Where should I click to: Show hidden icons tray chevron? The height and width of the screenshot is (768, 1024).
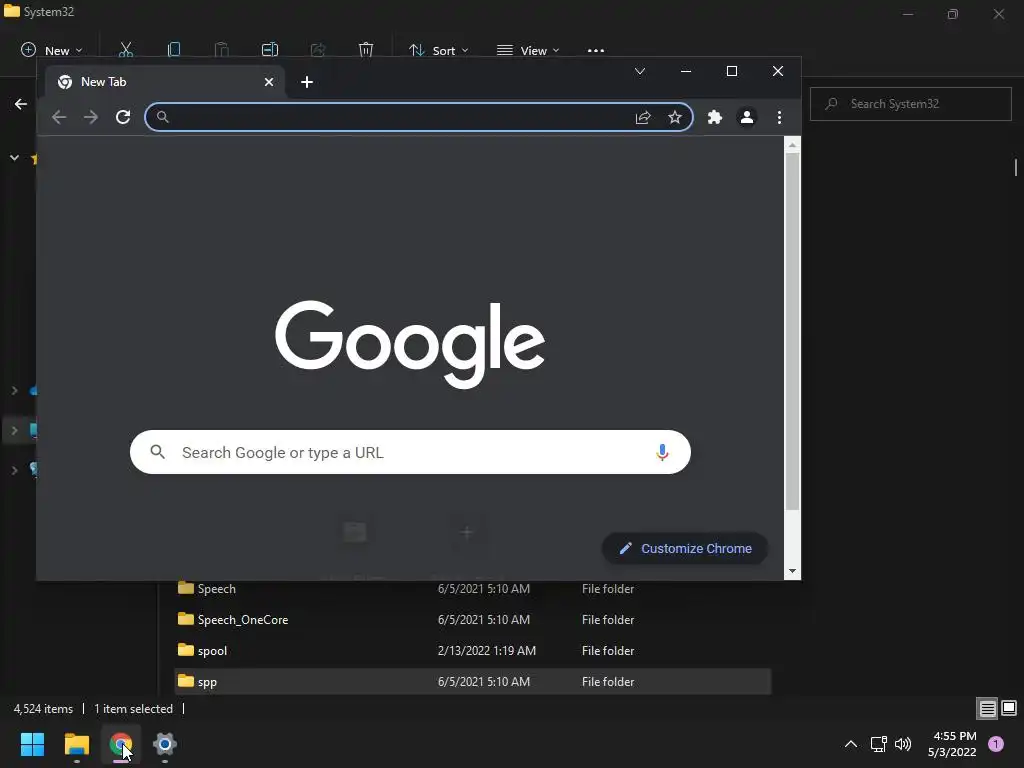(850, 744)
